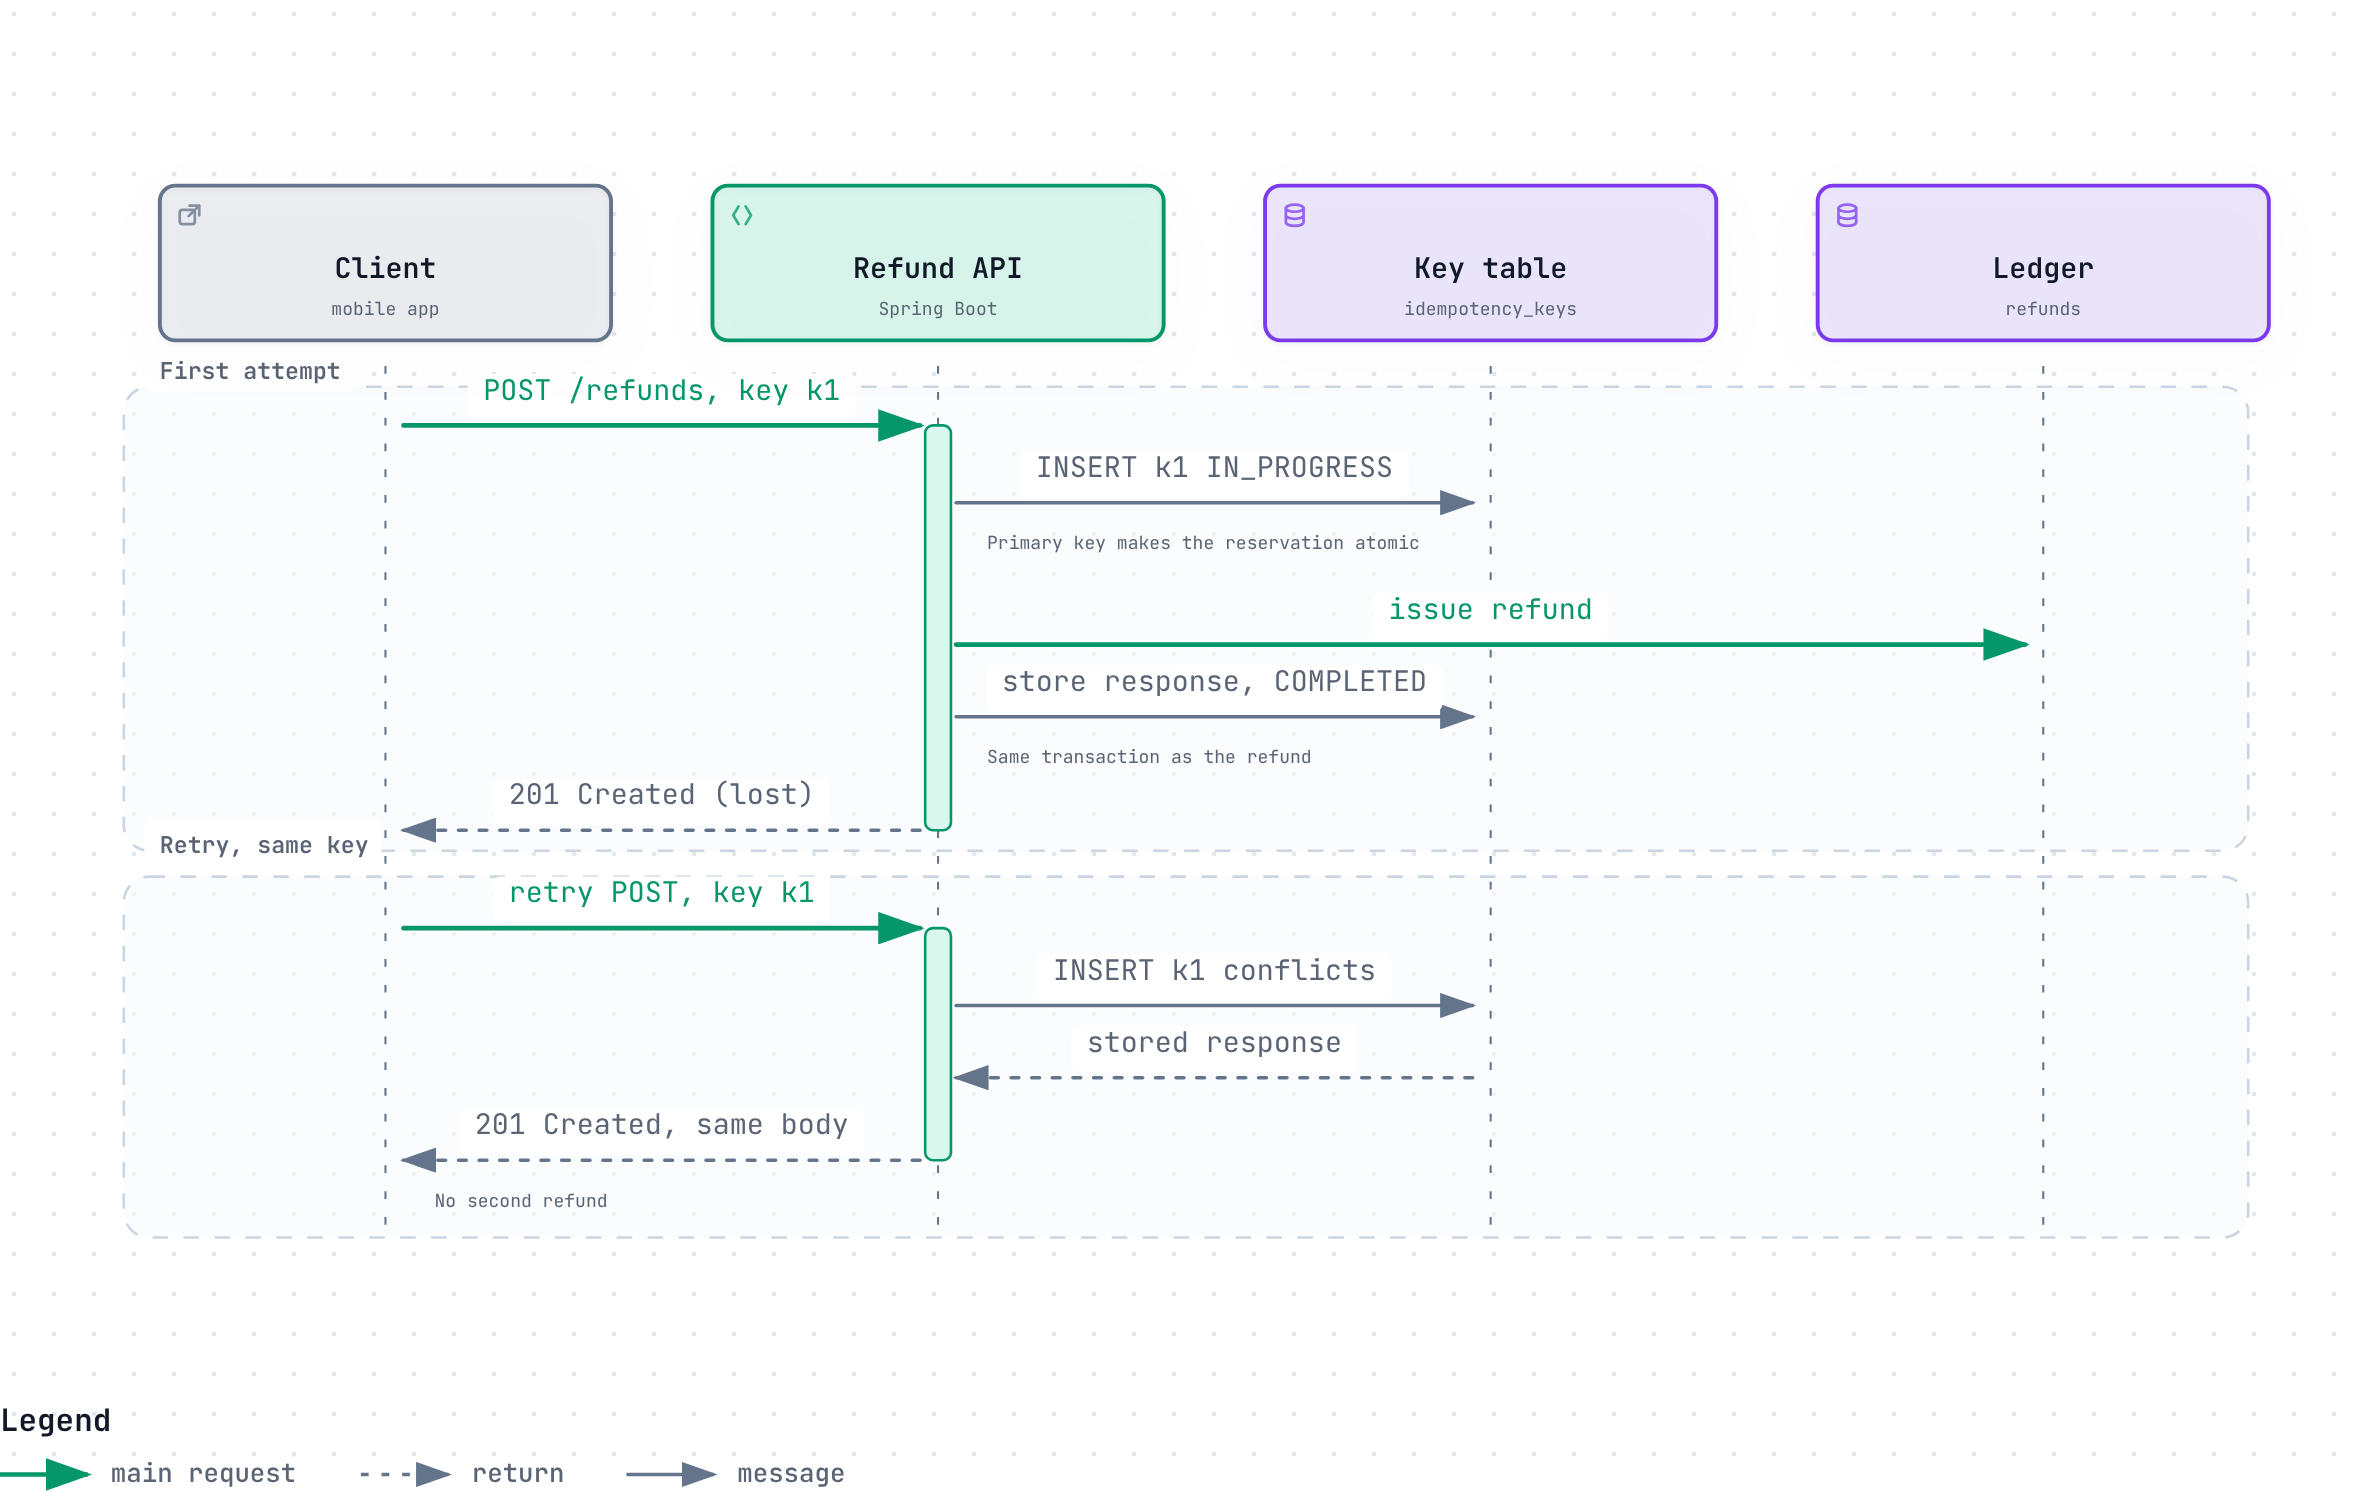Click the 'main request' legend label
Viewport: 2372px width, 1492px height.
203,1474
